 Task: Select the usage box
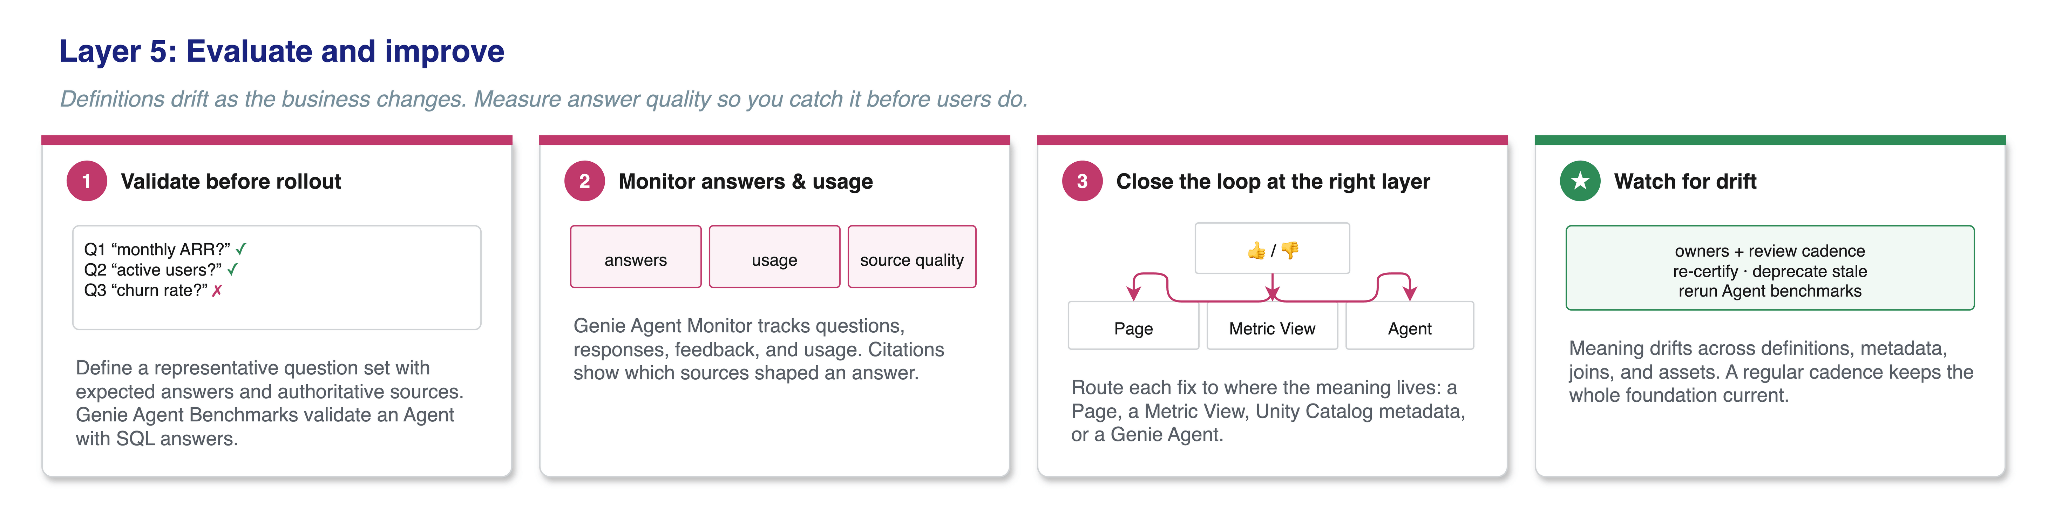point(775,257)
